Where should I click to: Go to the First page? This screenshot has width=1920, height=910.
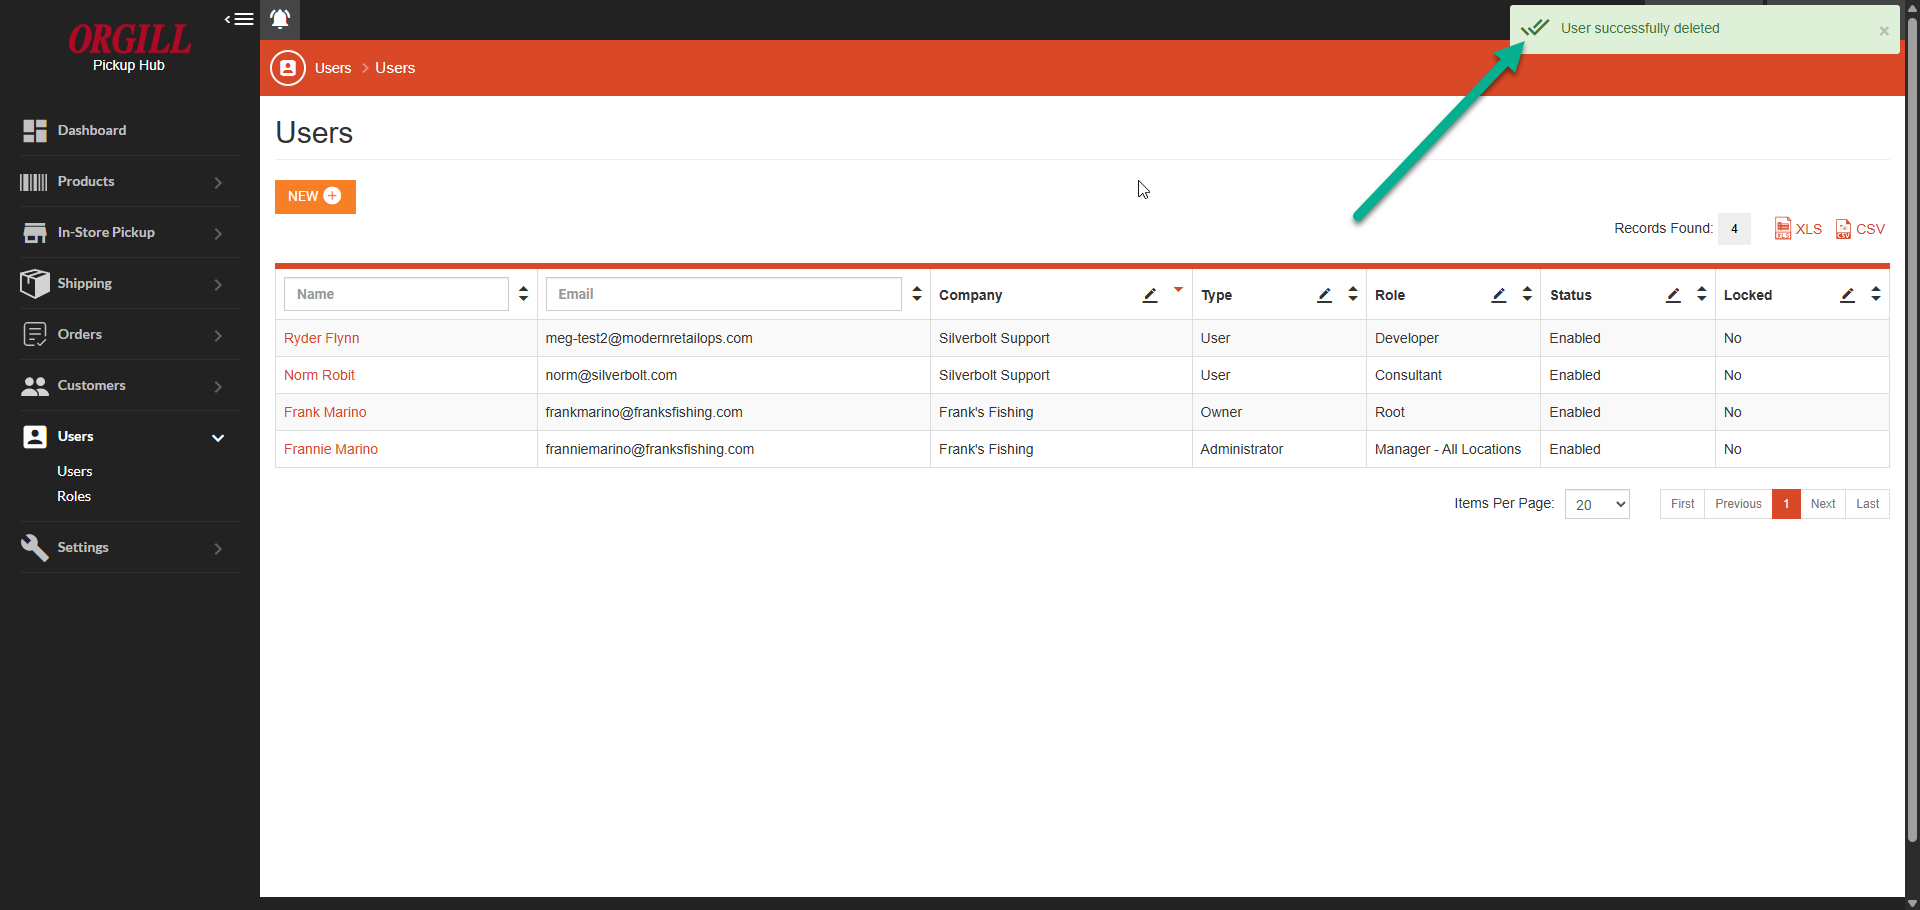coord(1683,504)
